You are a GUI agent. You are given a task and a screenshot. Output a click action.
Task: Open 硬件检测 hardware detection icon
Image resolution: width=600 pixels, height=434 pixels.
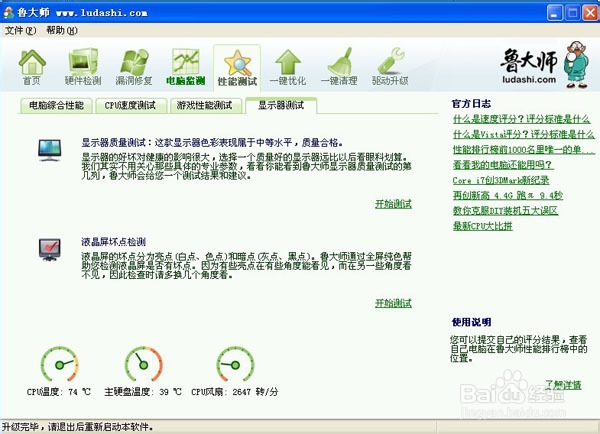point(83,67)
